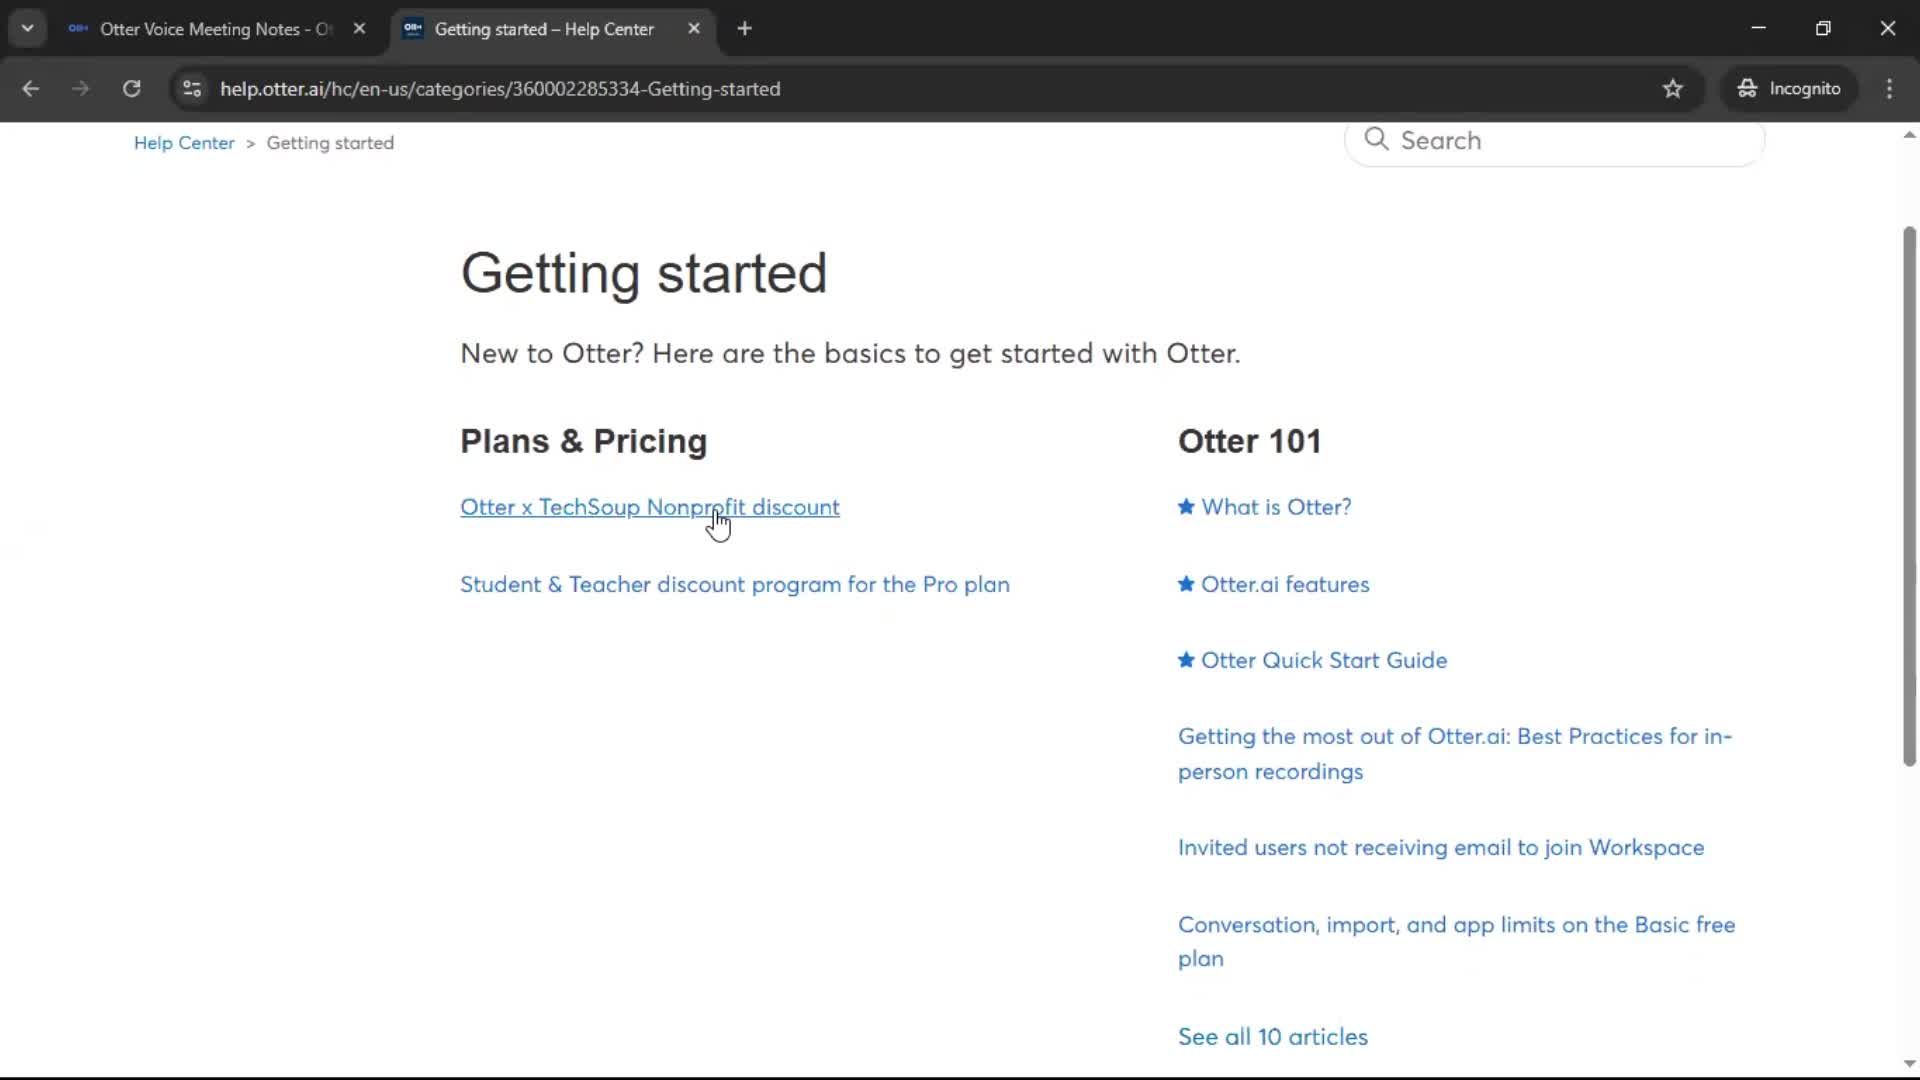Open site information icon in address bar
This screenshot has width=1920, height=1080.
192,88
